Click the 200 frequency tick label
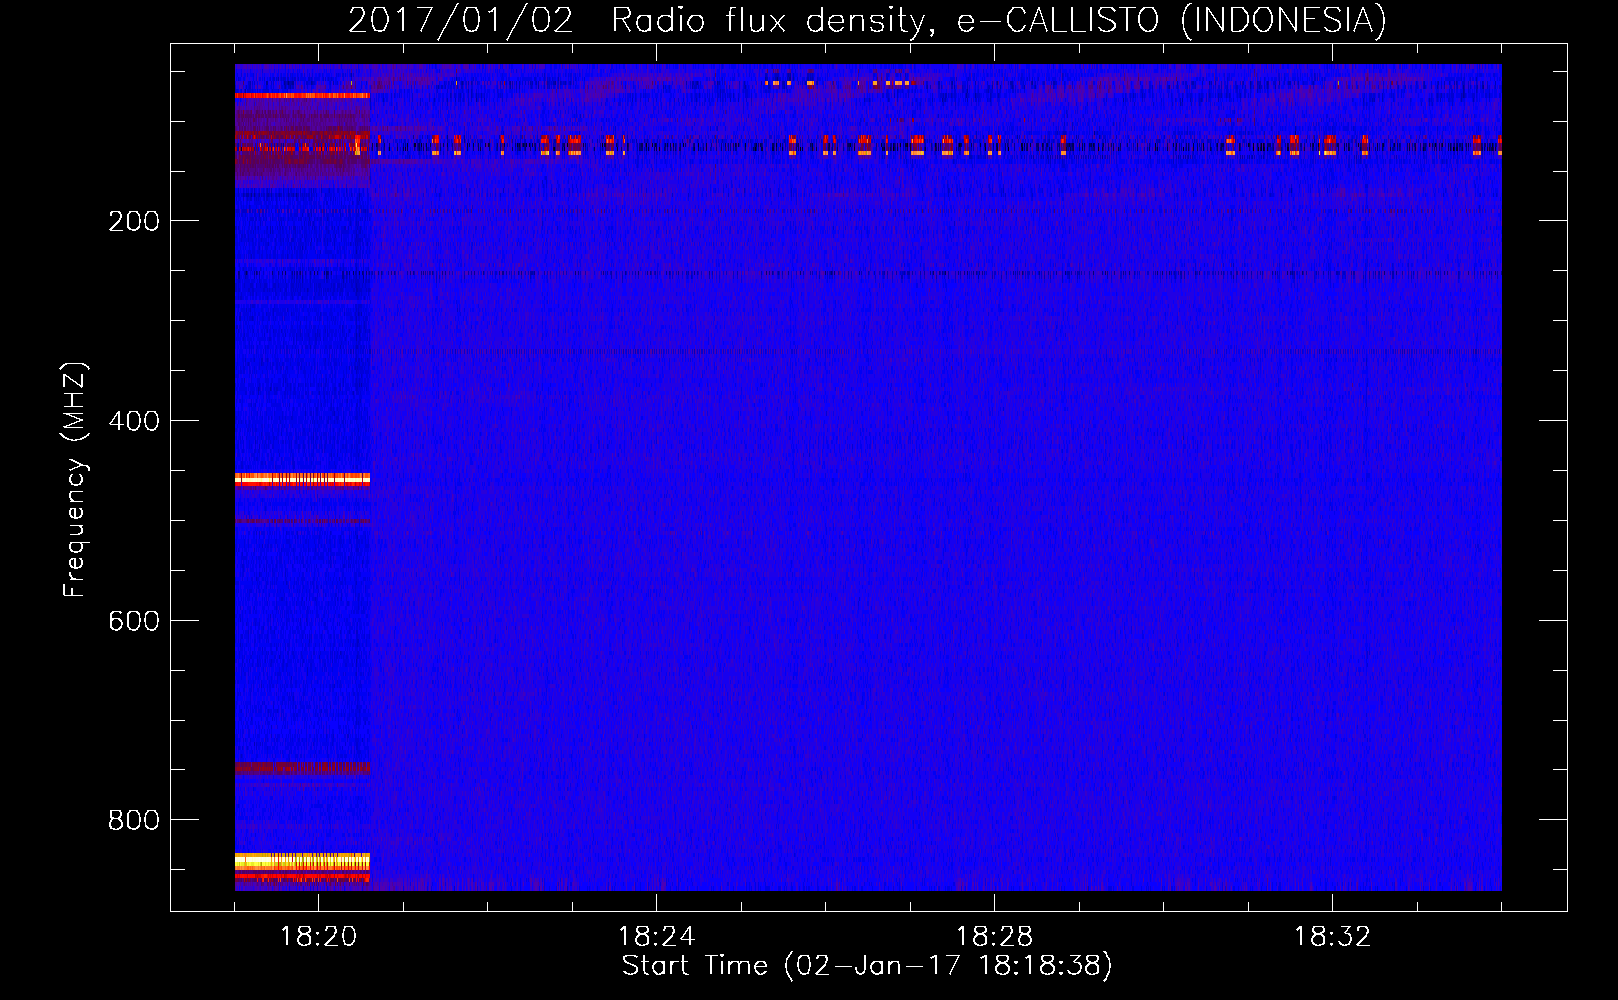This screenshot has width=1618, height=1000. click(x=134, y=221)
